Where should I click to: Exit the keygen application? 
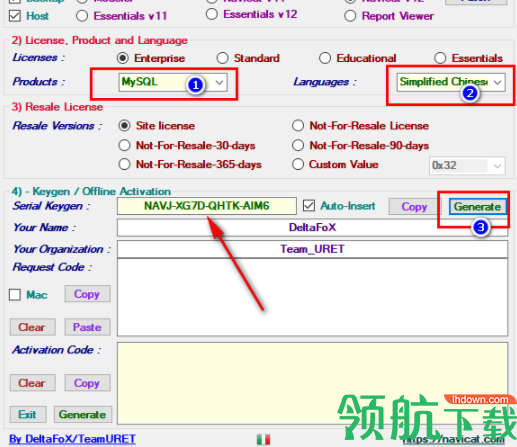28,414
